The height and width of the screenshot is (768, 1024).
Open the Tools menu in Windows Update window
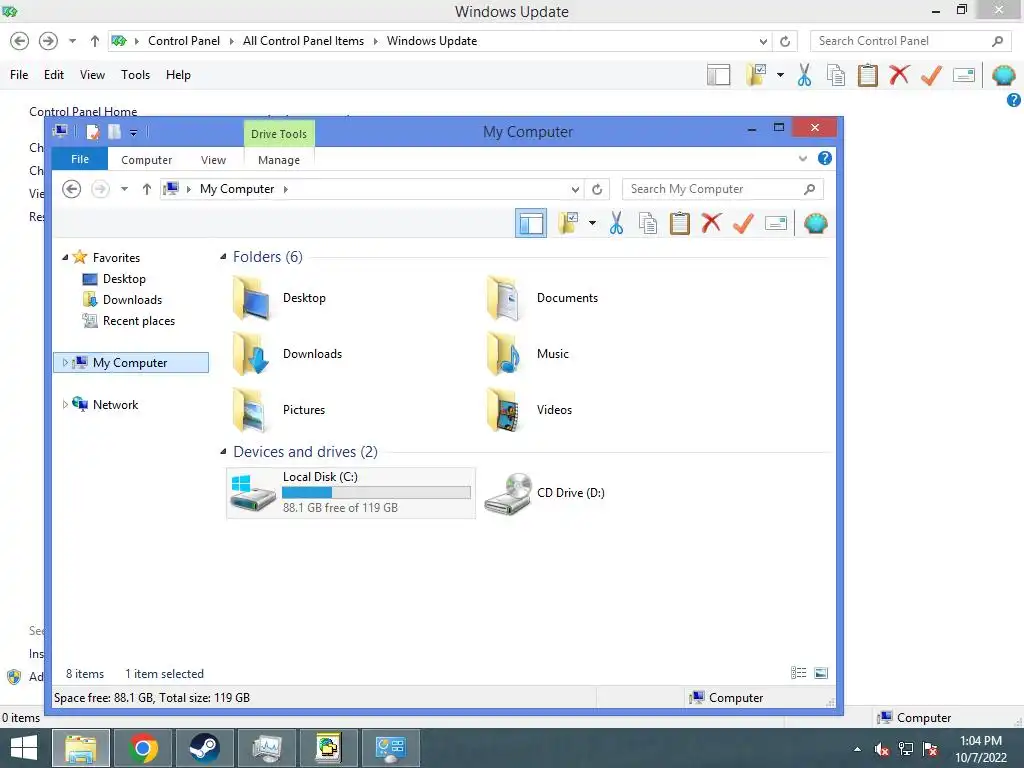135,75
